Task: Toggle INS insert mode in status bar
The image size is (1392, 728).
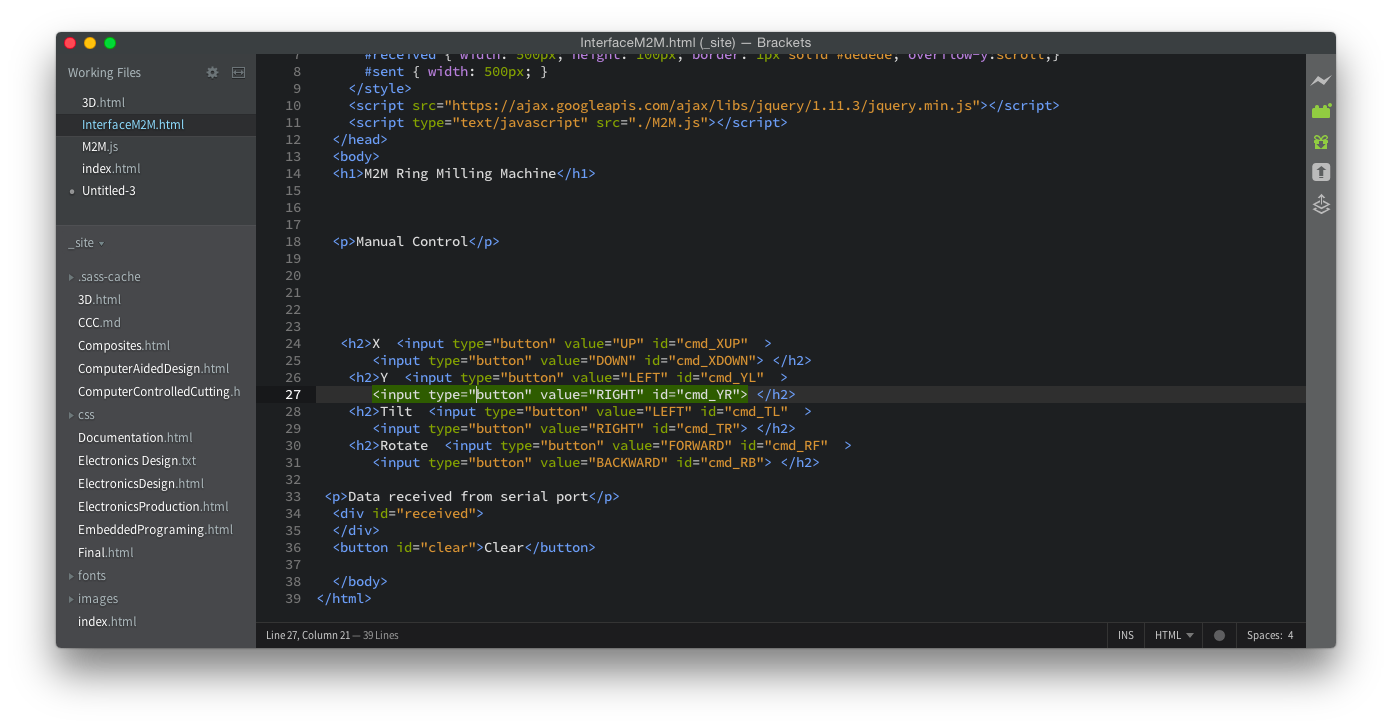Action: pos(1126,635)
